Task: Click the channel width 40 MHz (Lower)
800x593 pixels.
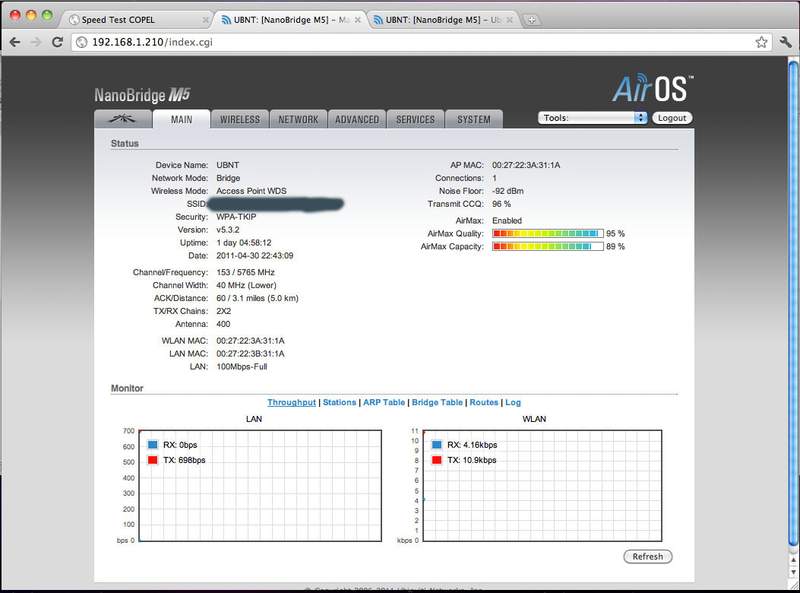Action: [x=246, y=285]
